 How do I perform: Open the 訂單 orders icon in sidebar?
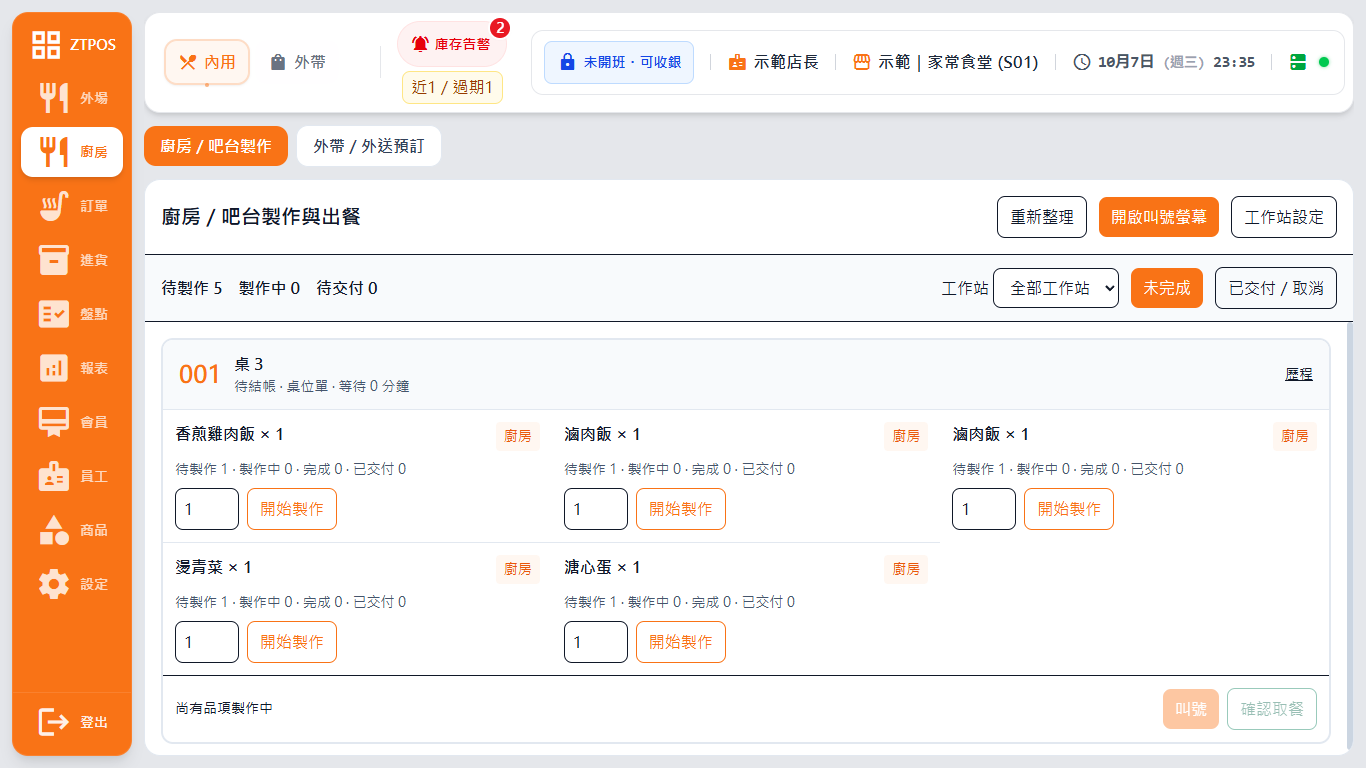click(54, 206)
